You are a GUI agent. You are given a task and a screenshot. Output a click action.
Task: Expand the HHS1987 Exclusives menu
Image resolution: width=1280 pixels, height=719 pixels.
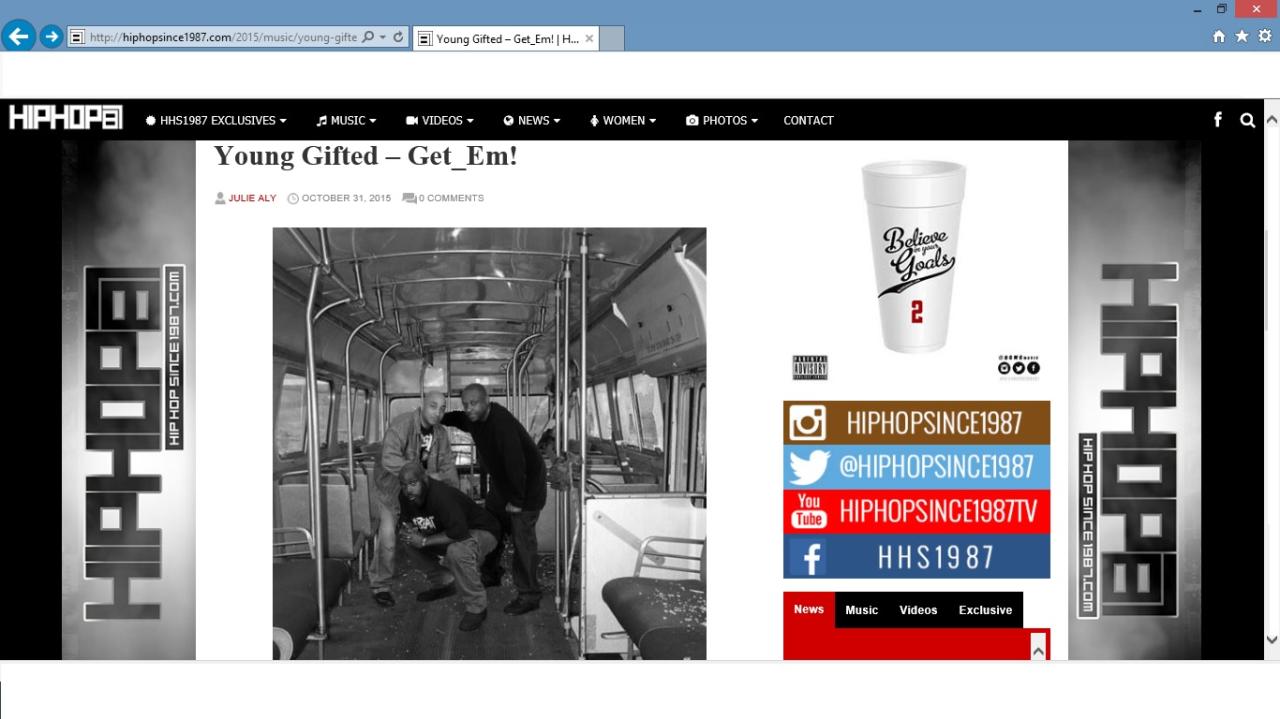coord(216,120)
